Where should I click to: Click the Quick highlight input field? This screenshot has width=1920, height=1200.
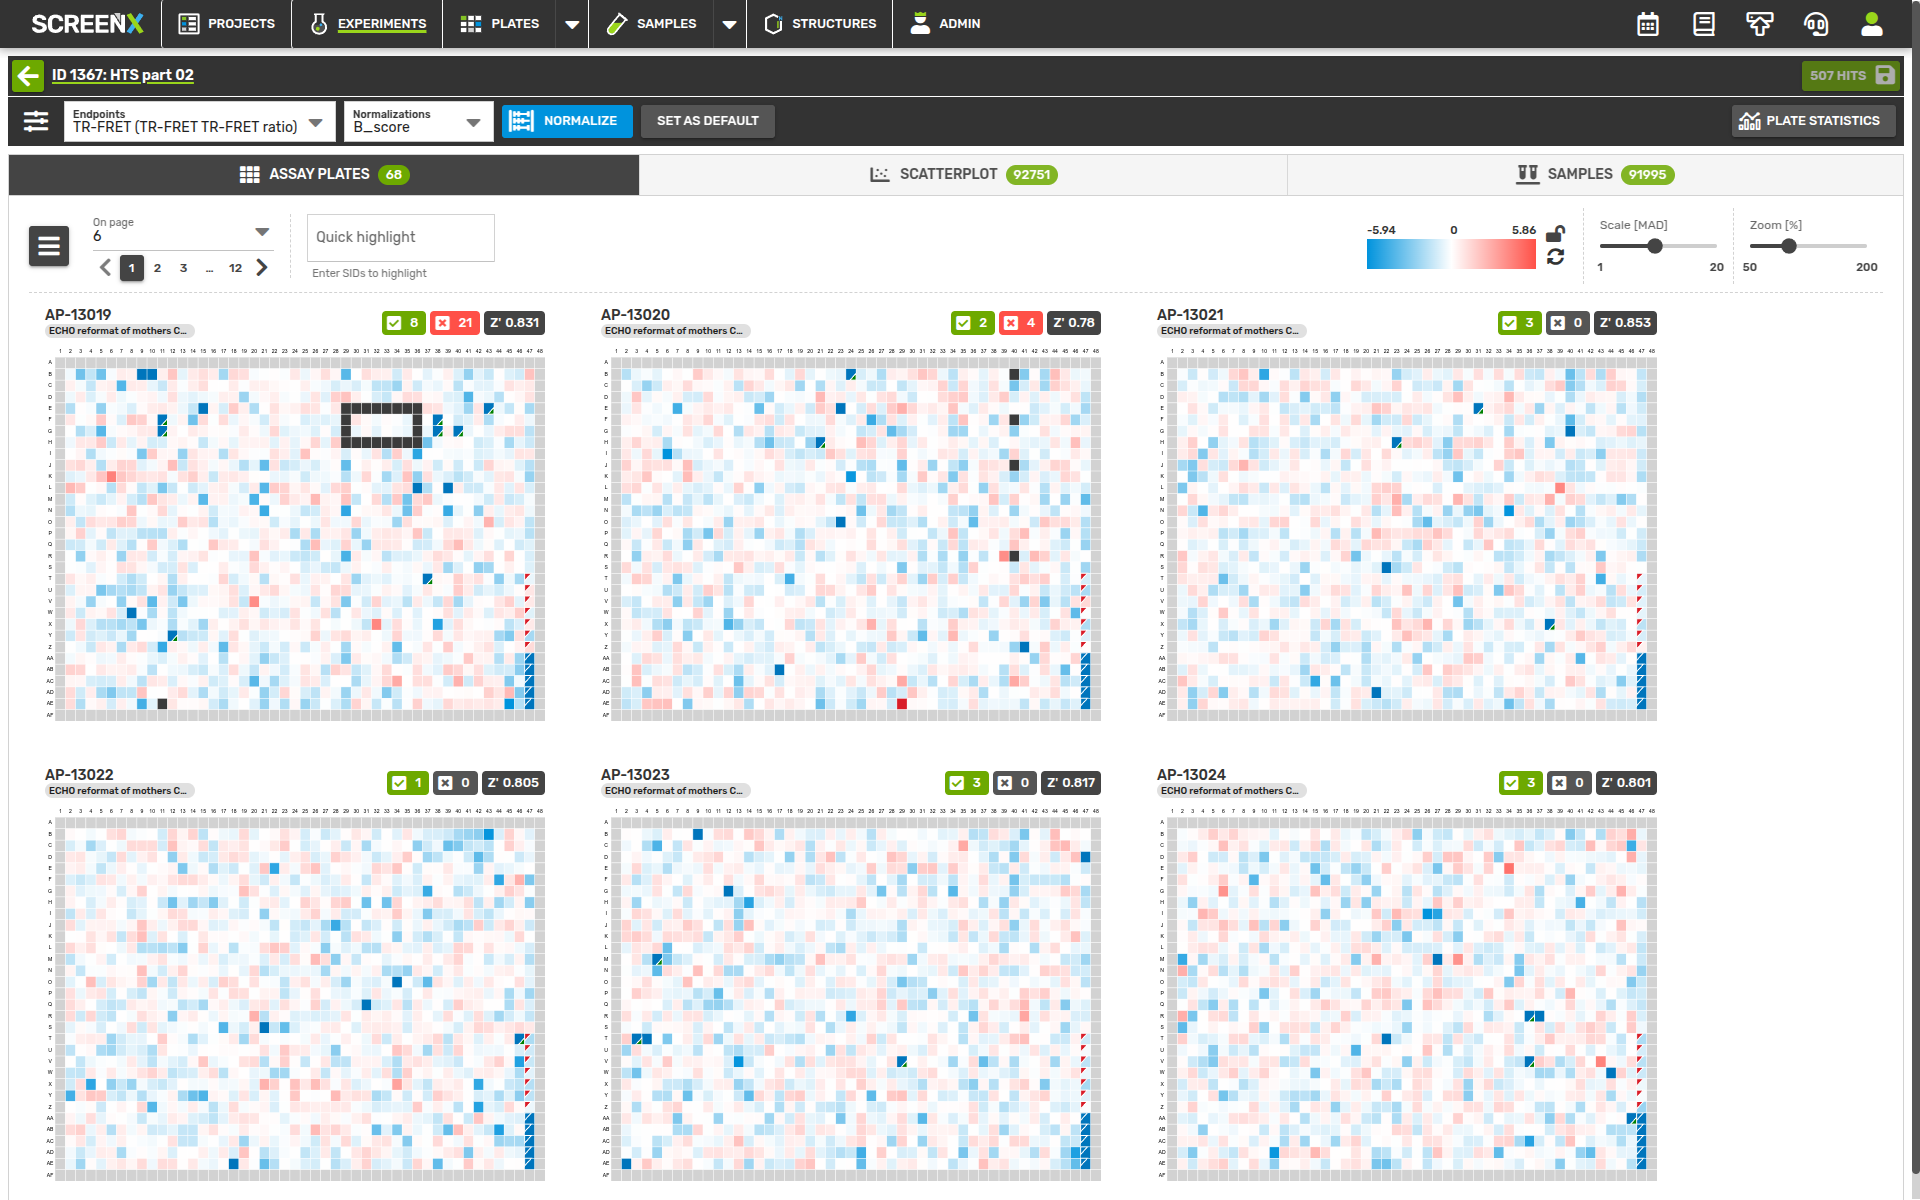coord(400,237)
